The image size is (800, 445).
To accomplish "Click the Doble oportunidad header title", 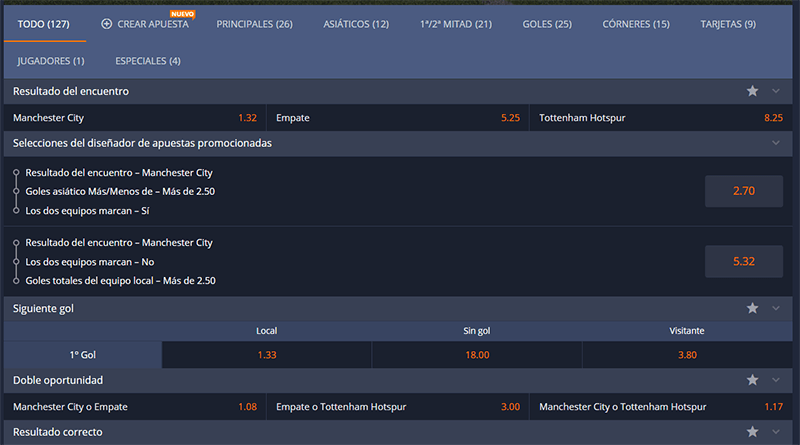I will tap(58, 380).
